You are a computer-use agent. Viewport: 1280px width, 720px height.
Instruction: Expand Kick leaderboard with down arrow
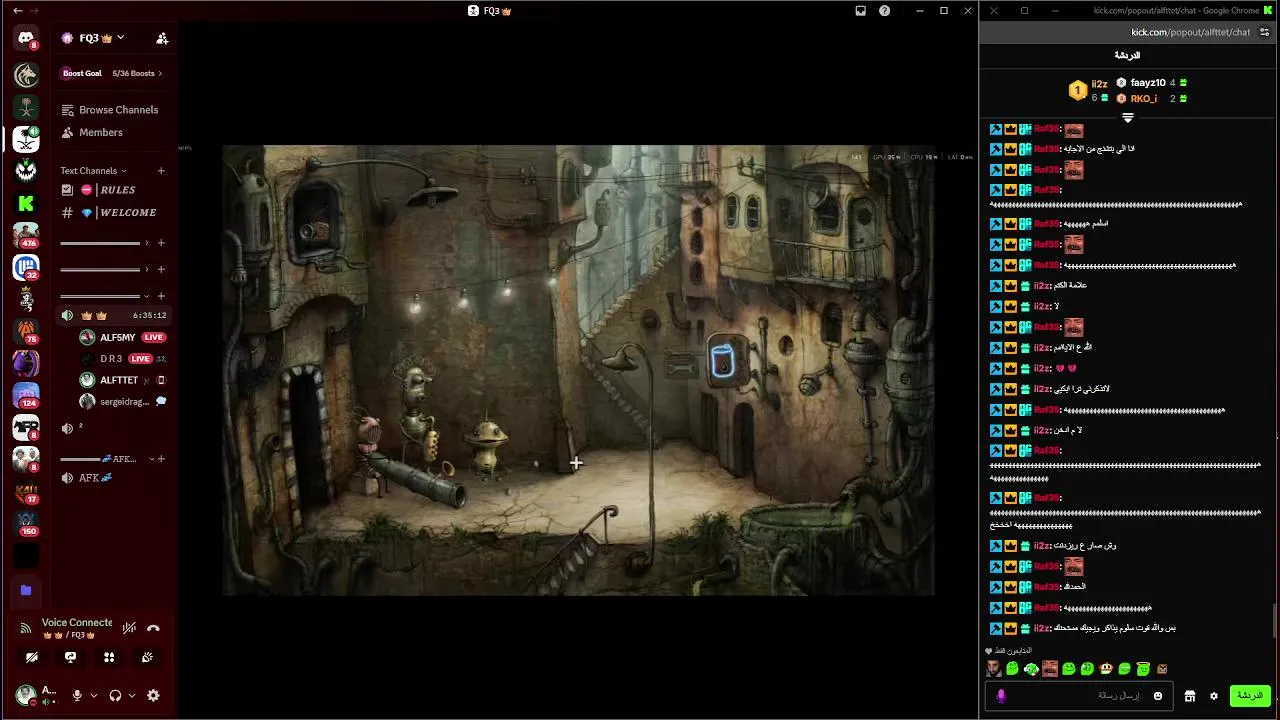(1127, 118)
